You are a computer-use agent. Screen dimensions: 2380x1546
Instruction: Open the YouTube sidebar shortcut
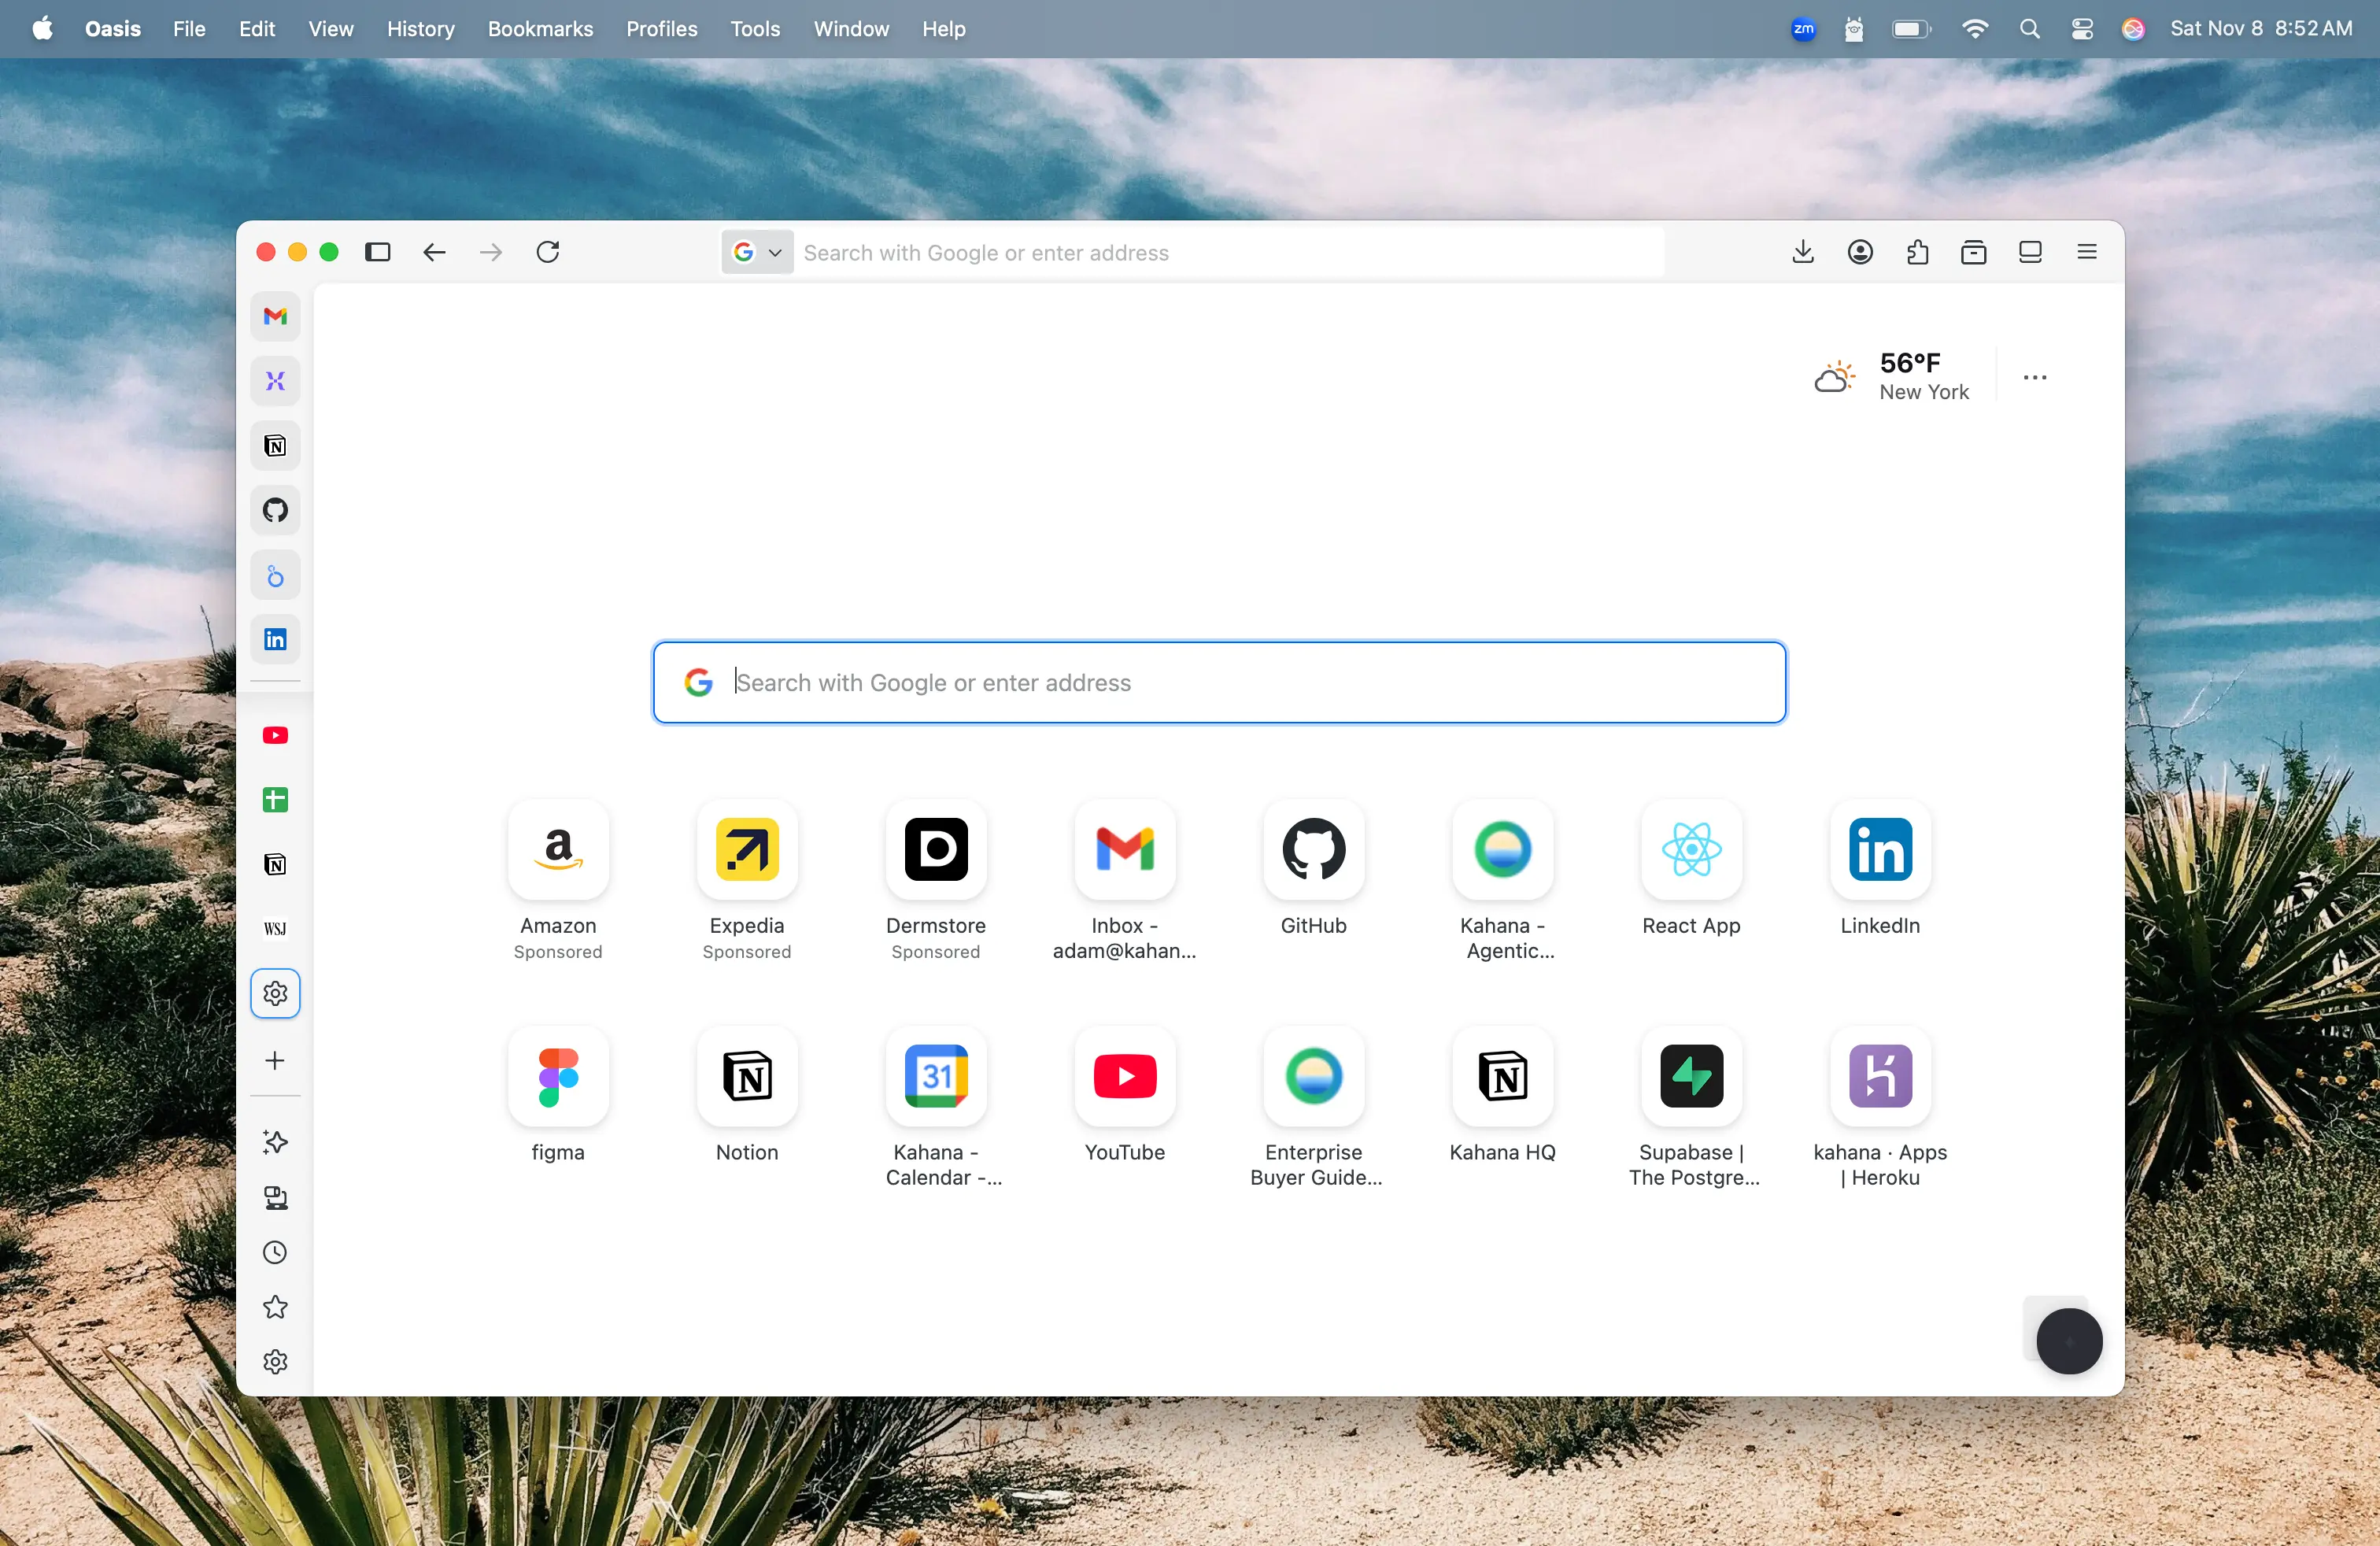point(274,735)
